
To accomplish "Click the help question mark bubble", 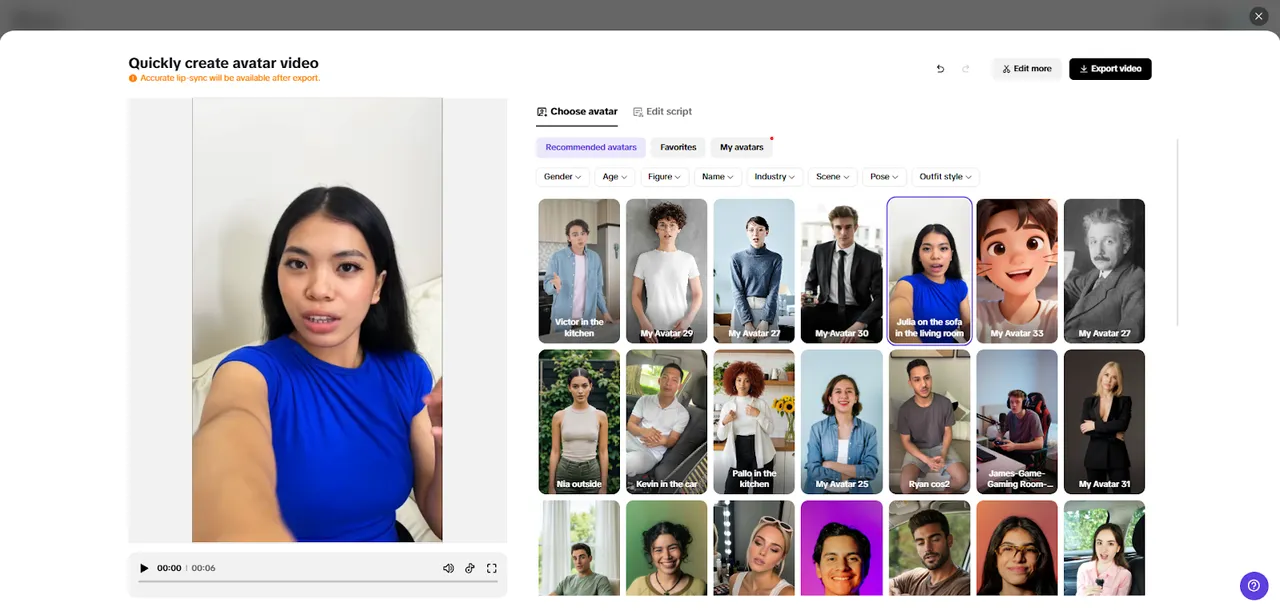I will [1254, 585].
